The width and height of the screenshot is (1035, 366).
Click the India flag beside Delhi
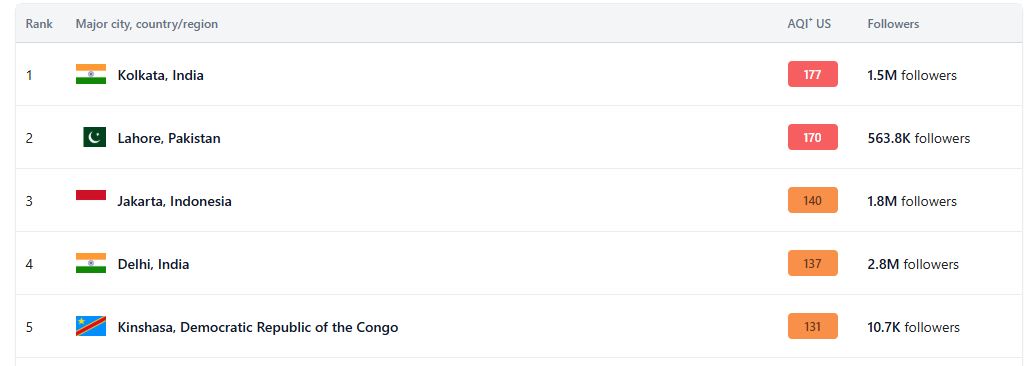tap(91, 263)
